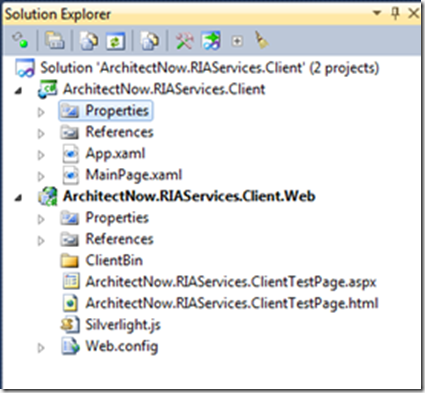Select the Web.config file
This screenshot has height=393, width=425.
click(122, 346)
